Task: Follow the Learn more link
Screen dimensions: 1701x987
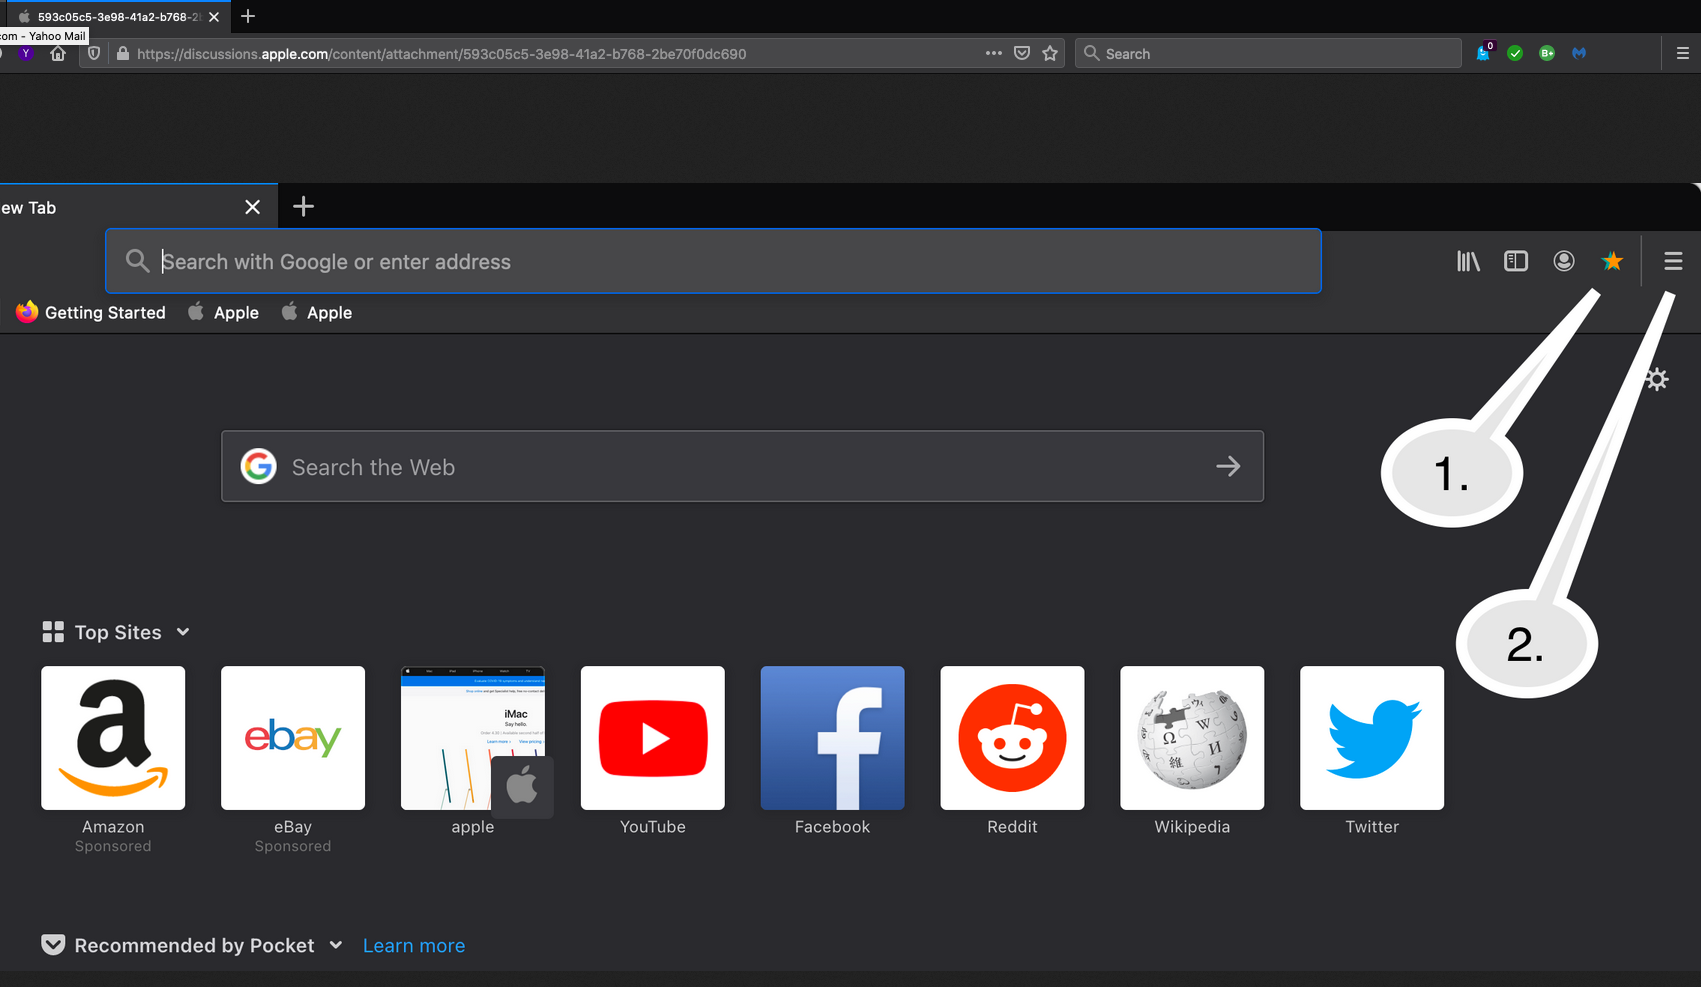Action: [x=414, y=946]
